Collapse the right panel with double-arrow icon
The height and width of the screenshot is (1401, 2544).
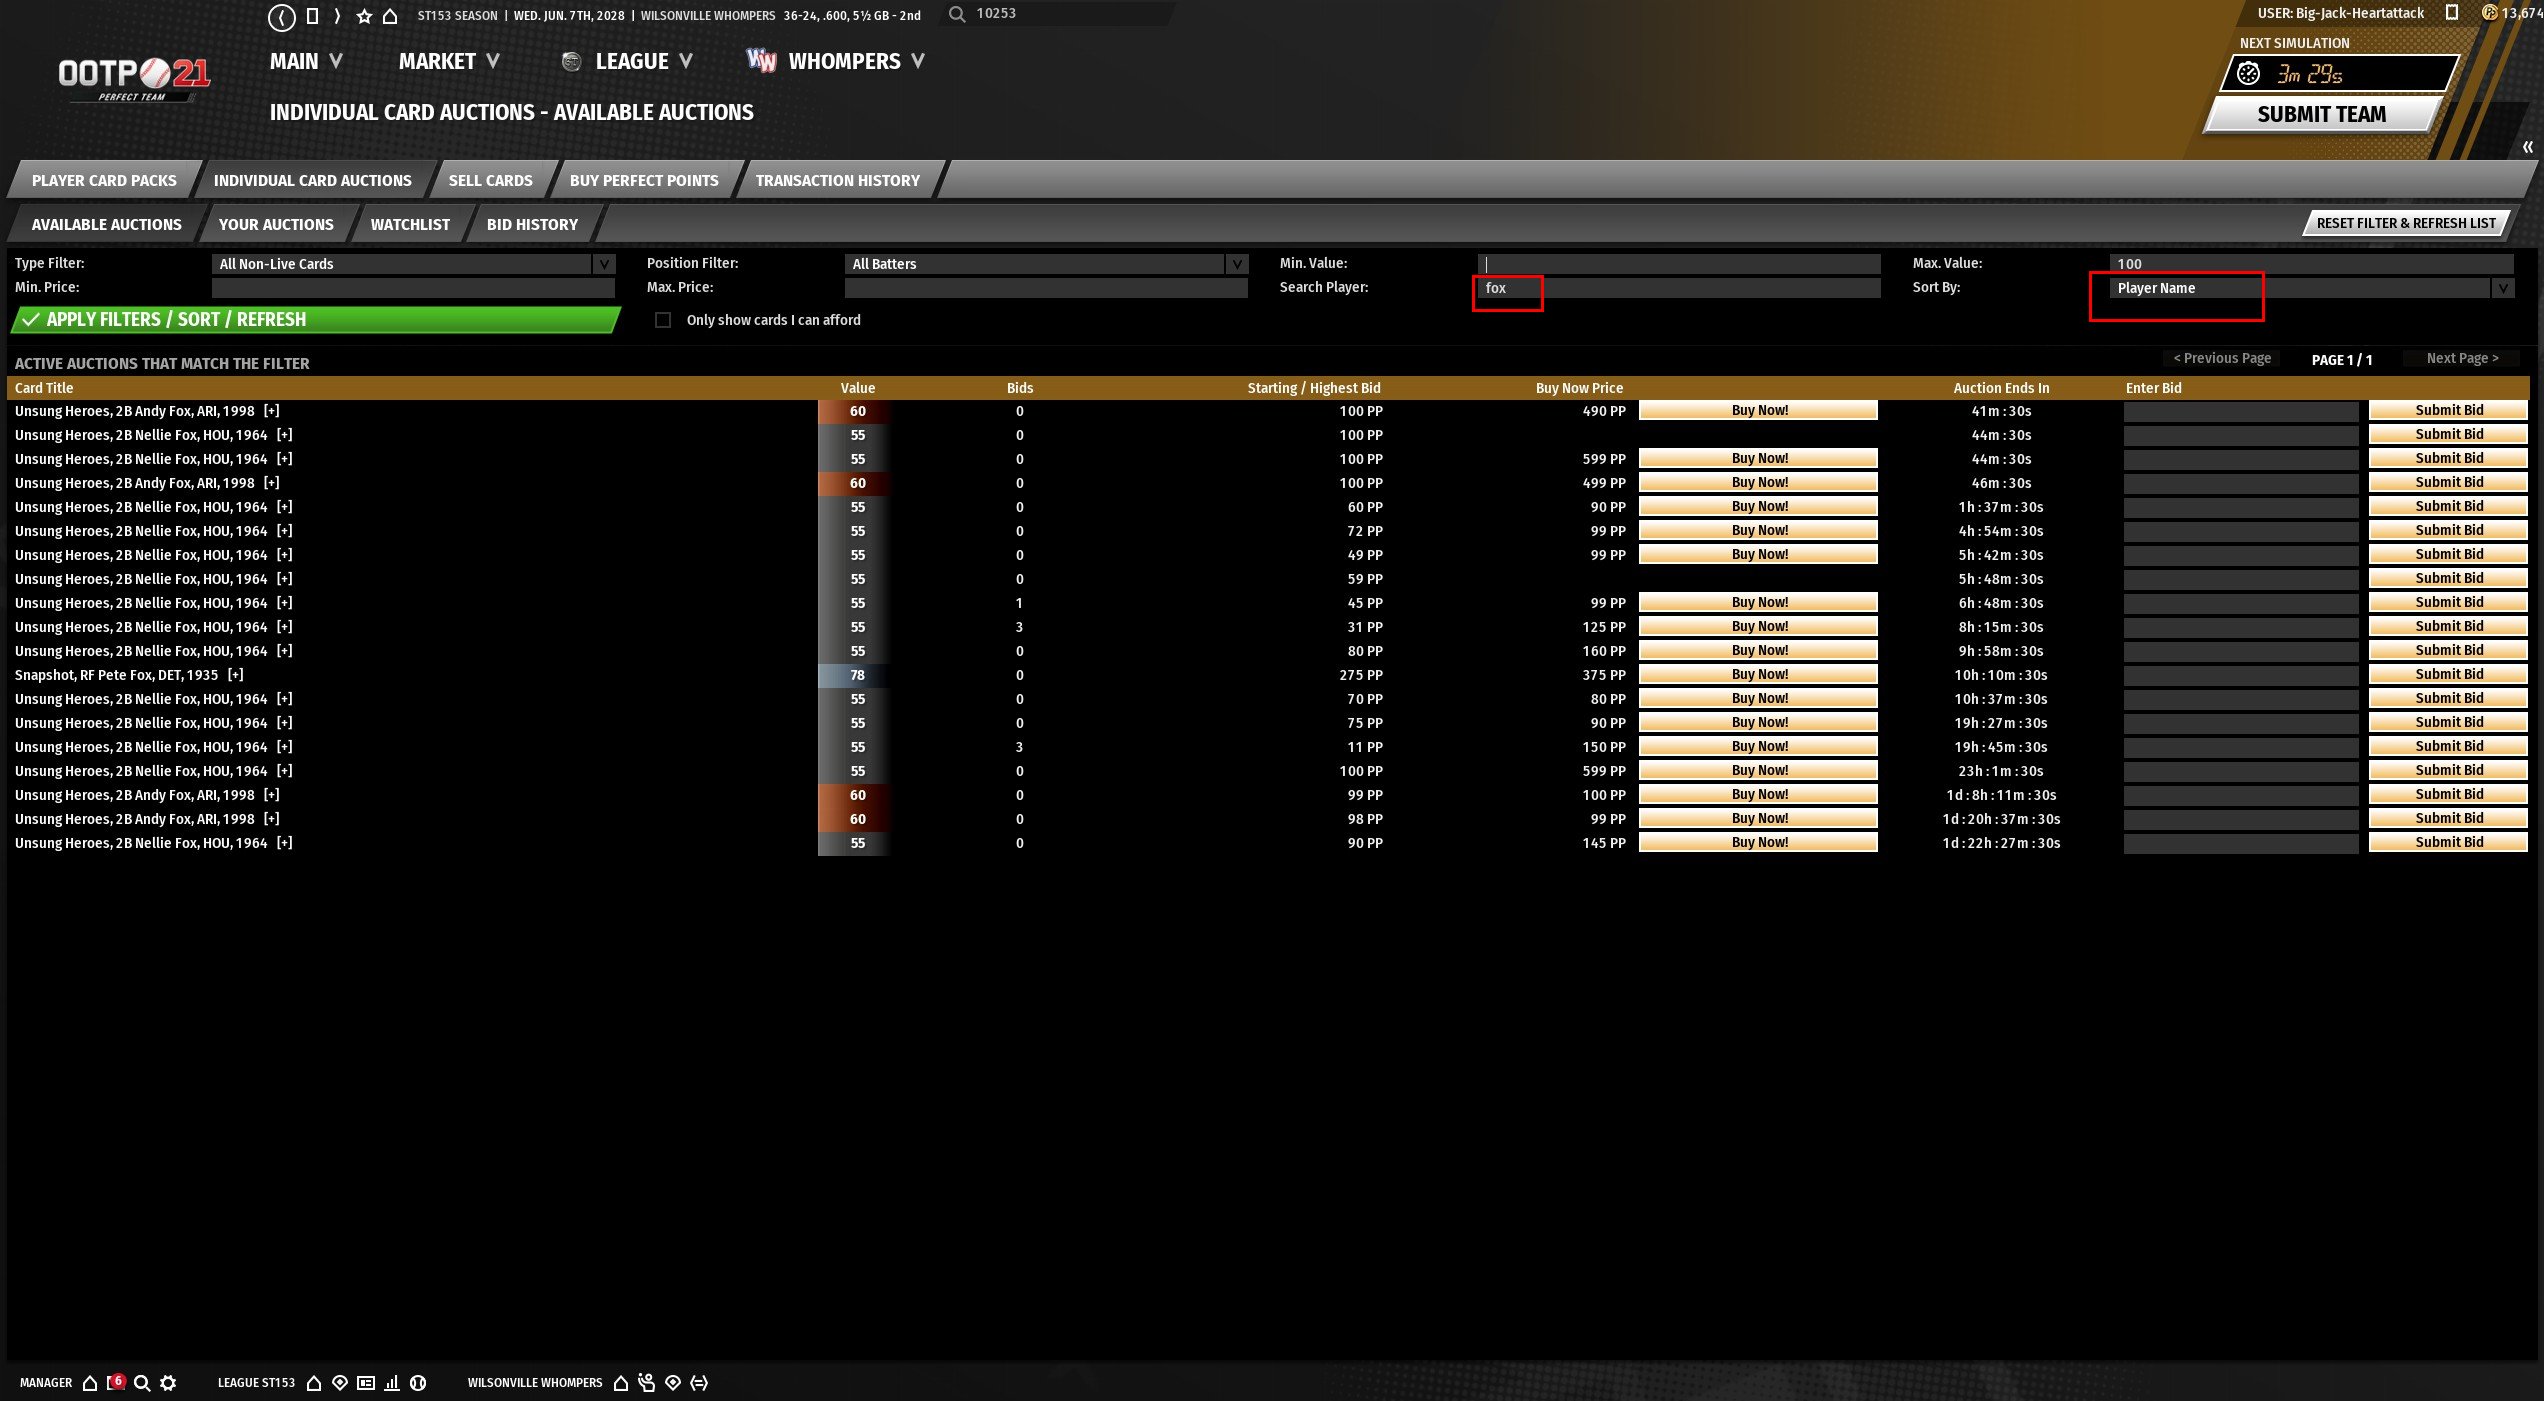coord(2527,147)
